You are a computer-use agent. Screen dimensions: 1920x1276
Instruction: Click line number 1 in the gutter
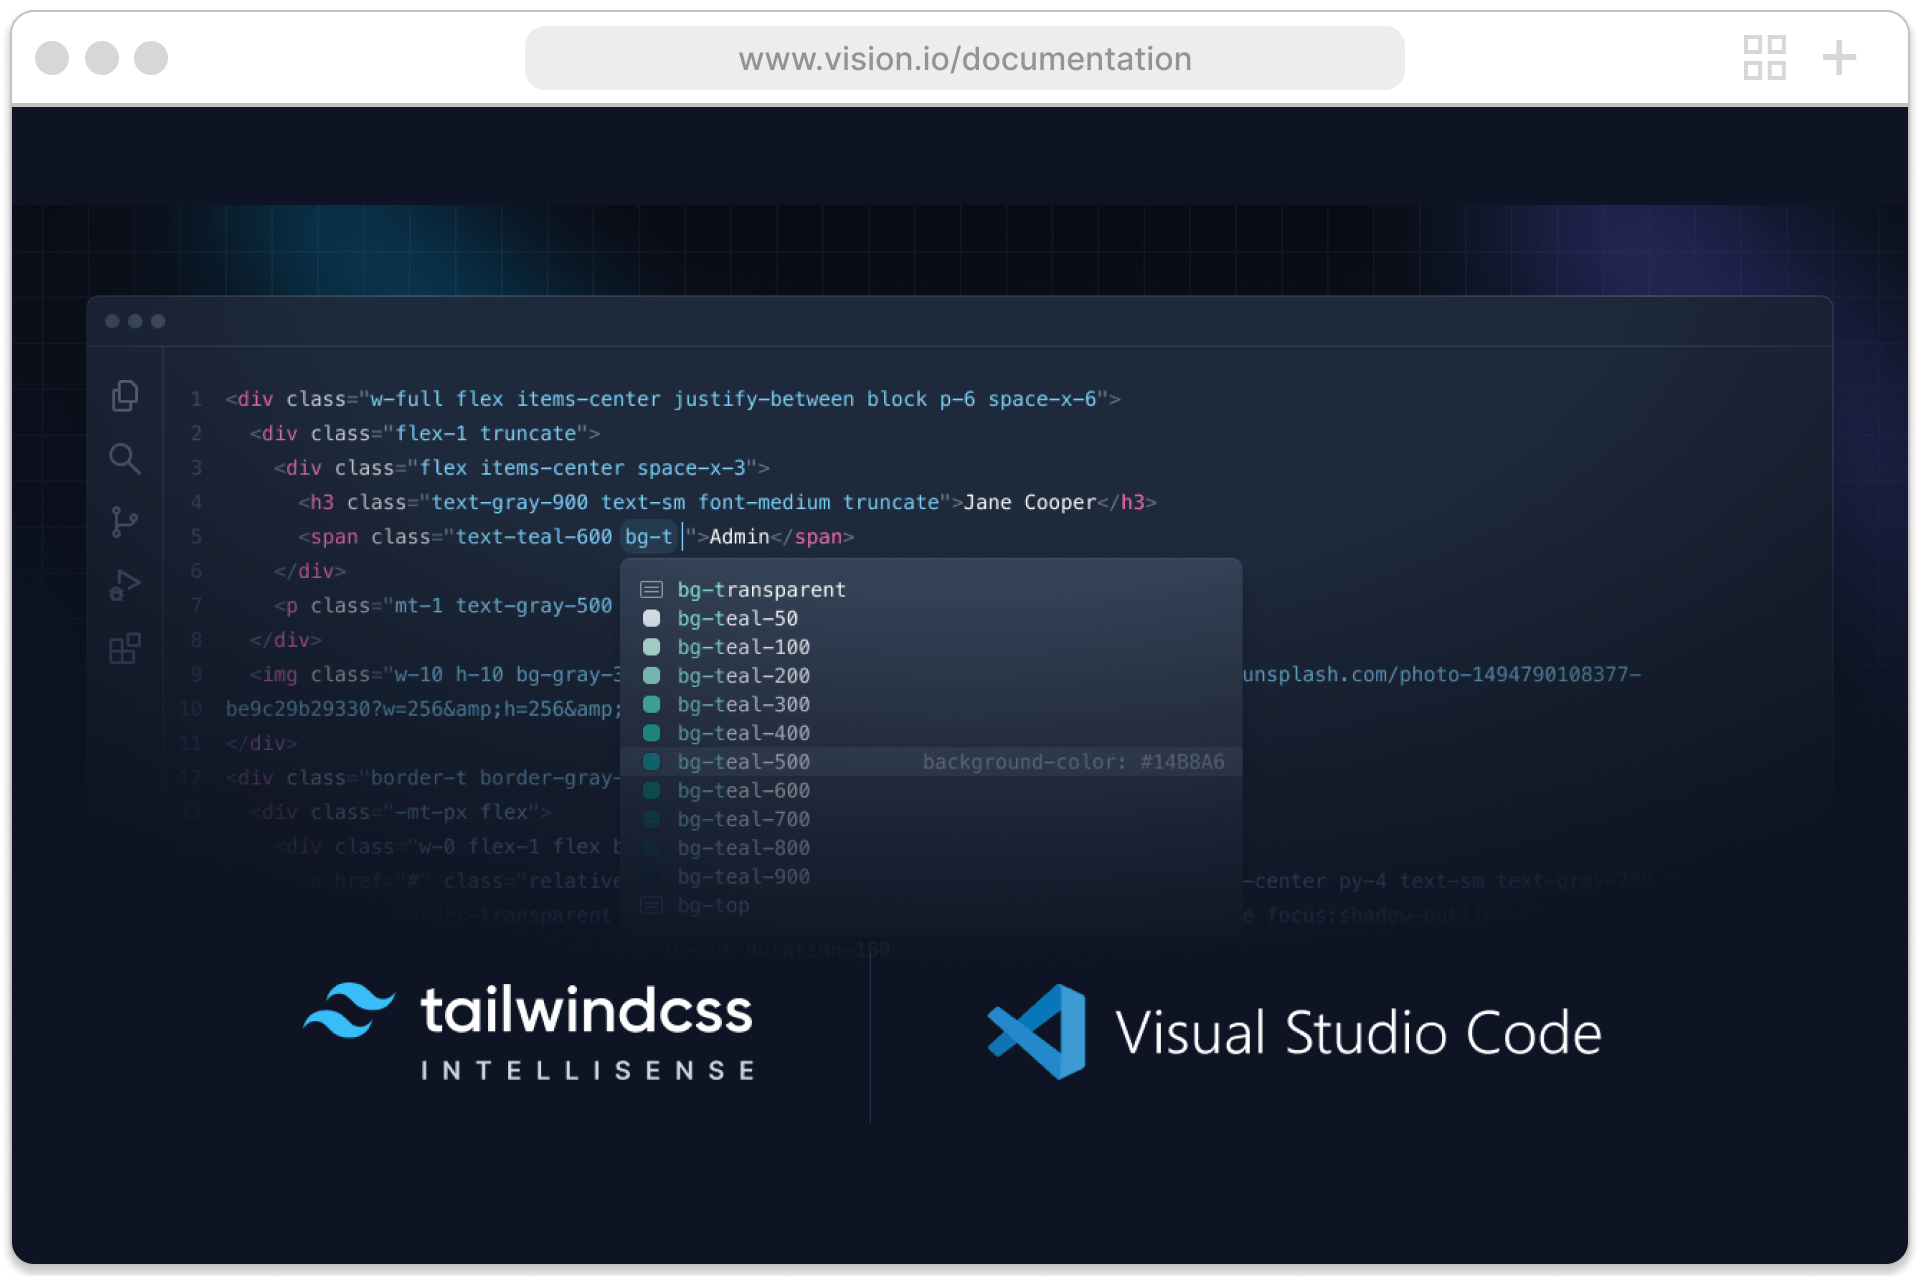click(196, 399)
